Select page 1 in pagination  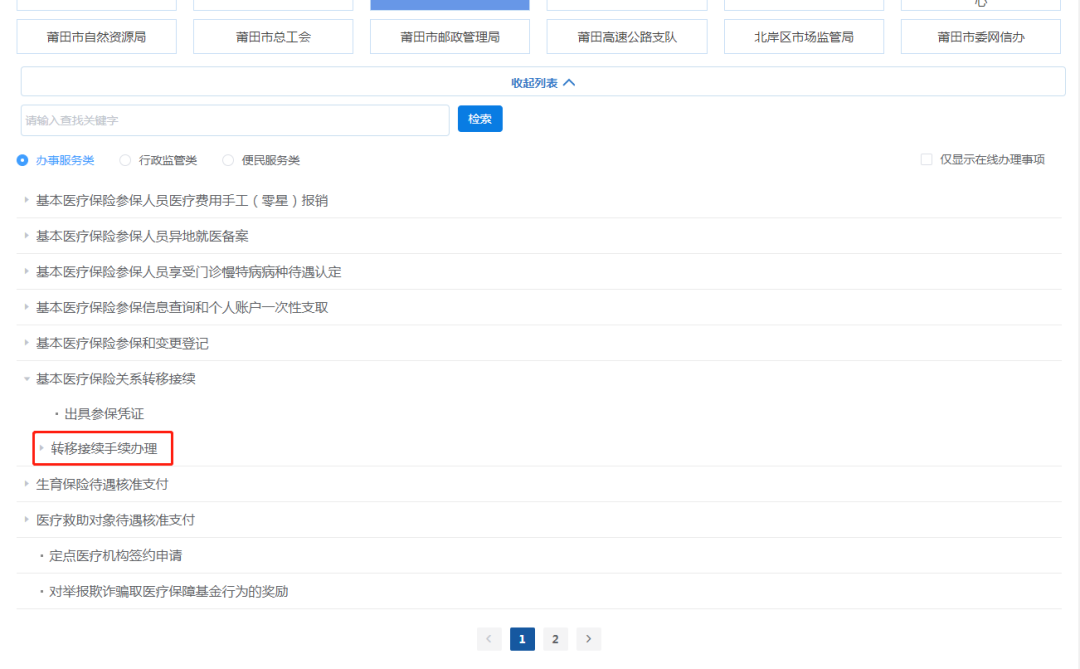522,639
